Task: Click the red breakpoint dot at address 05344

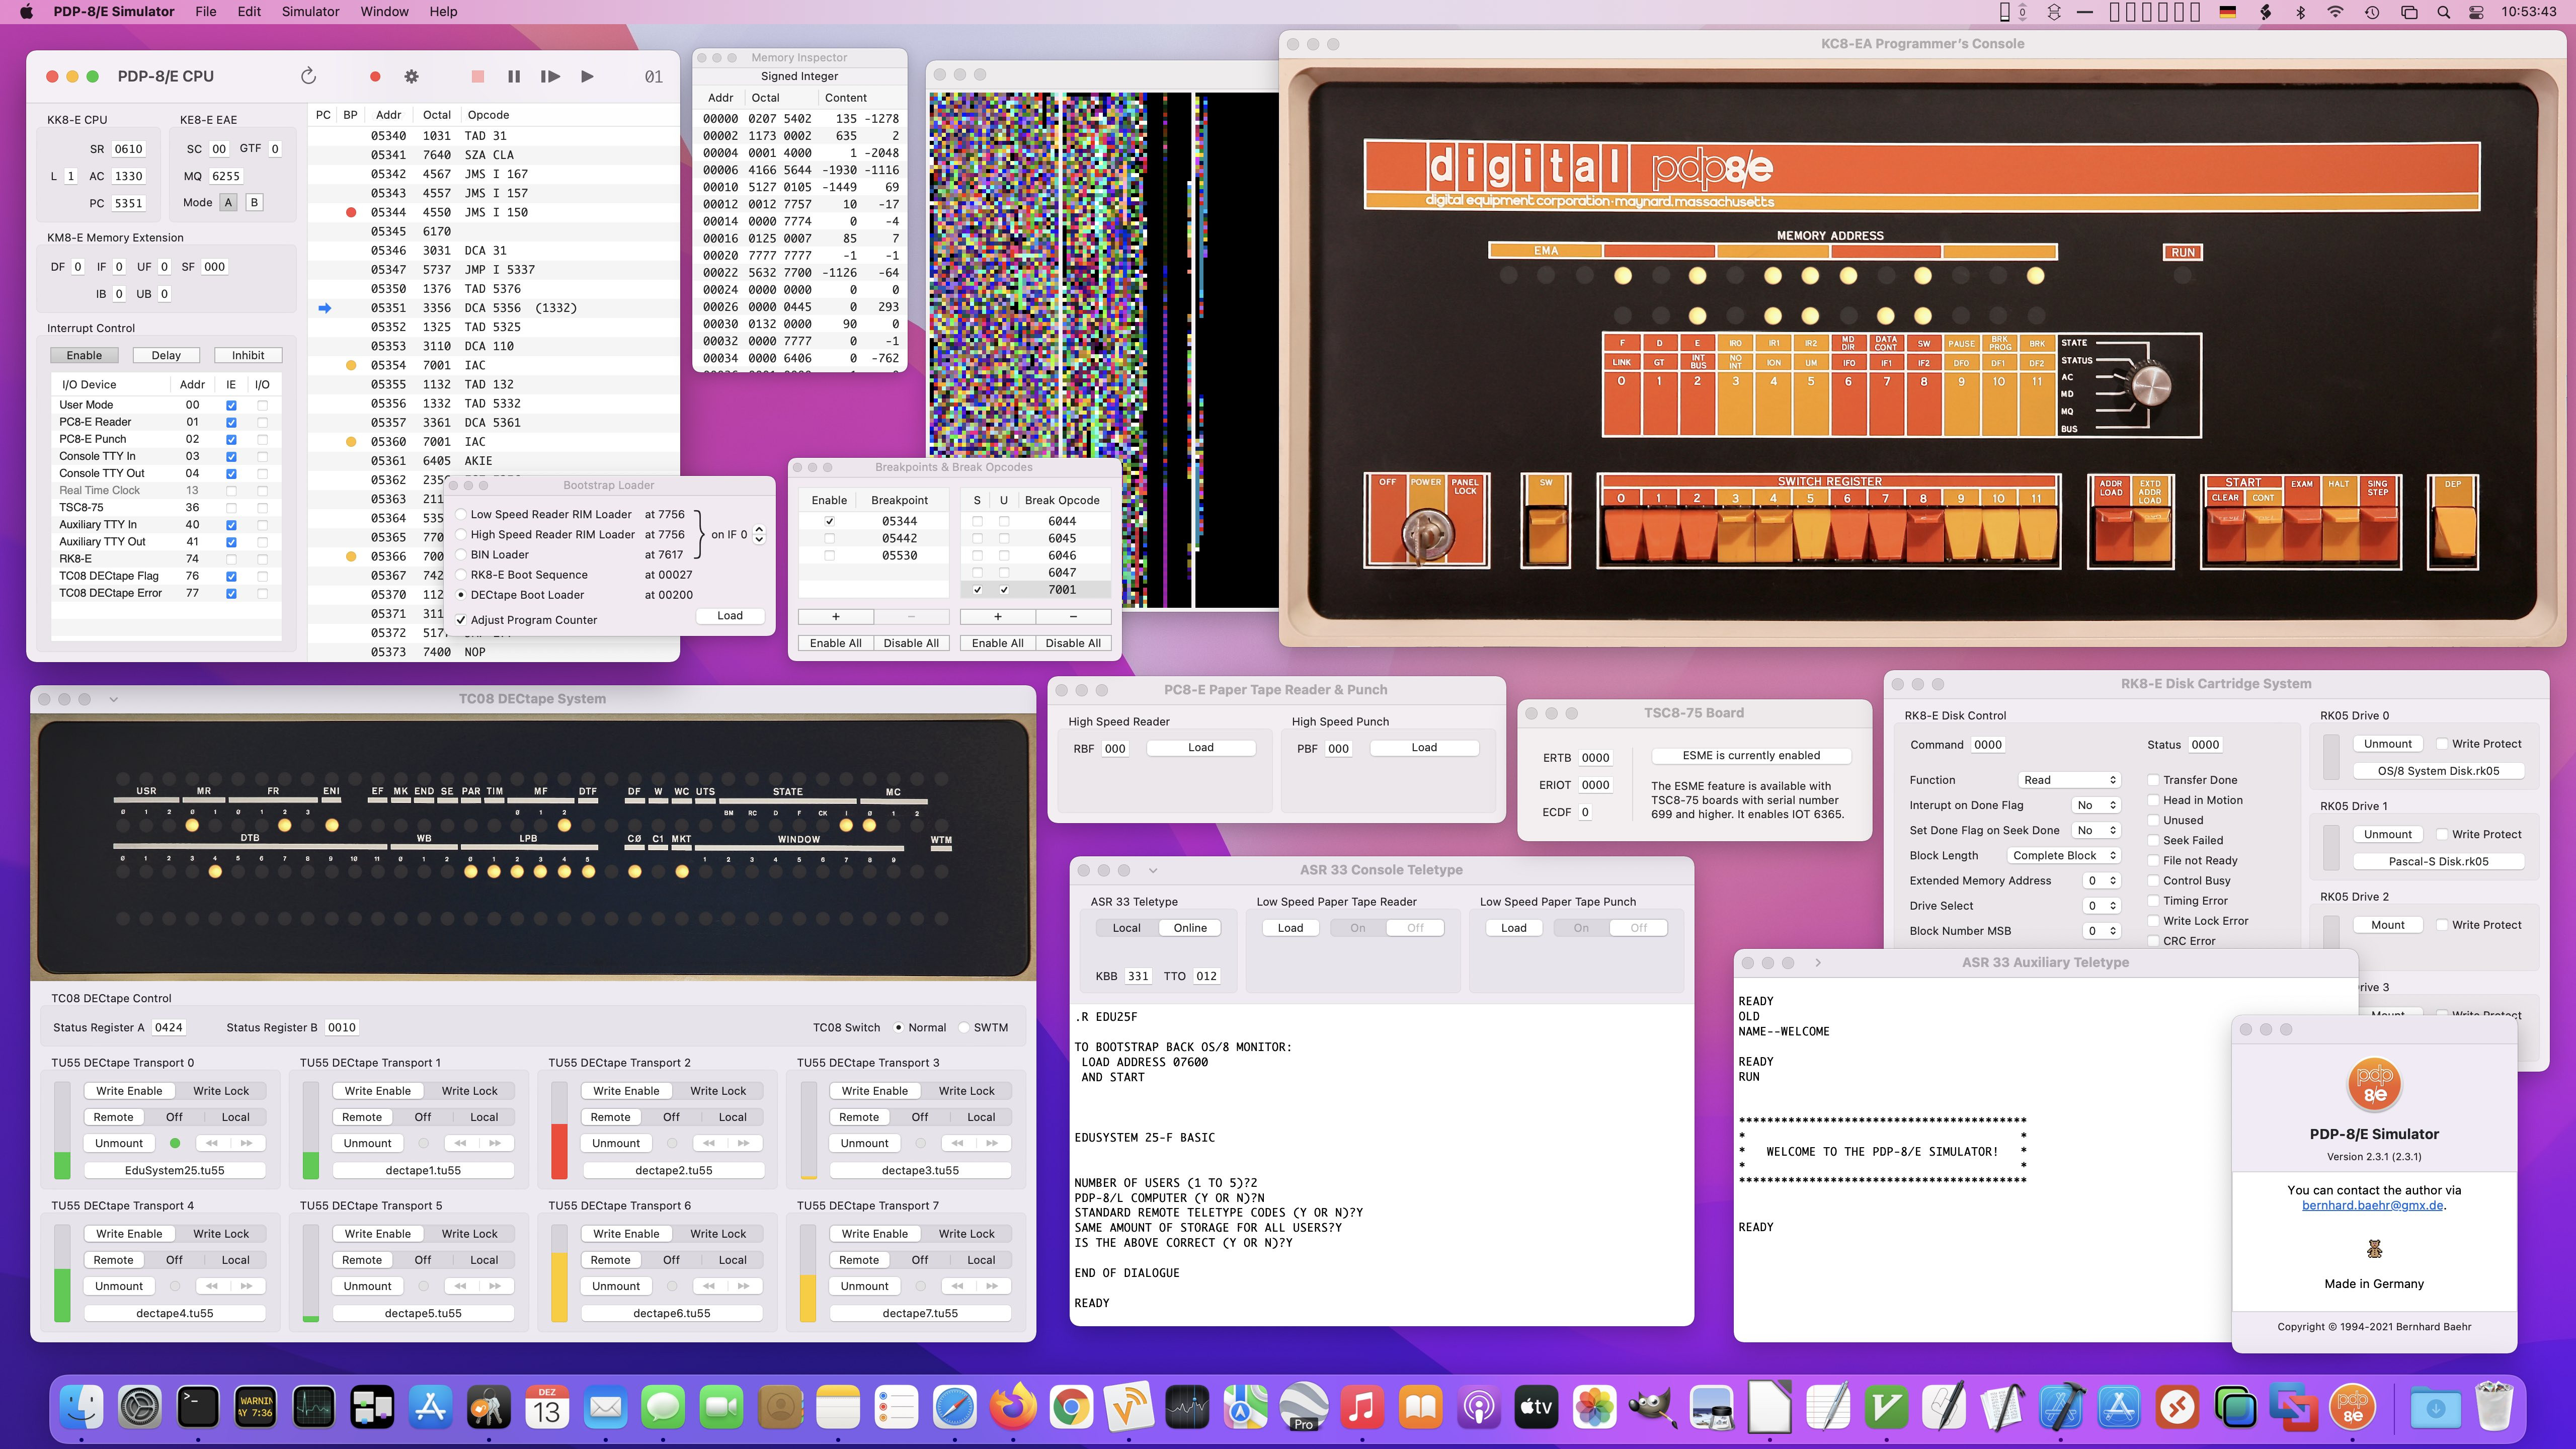Action: click(351, 212)
